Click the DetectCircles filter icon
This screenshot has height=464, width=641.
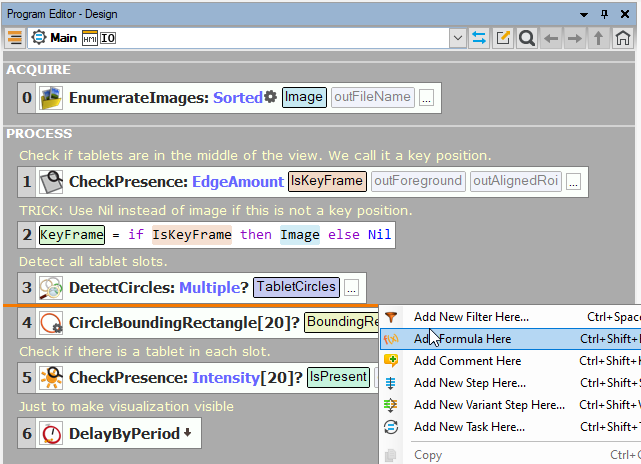[51, 288]
